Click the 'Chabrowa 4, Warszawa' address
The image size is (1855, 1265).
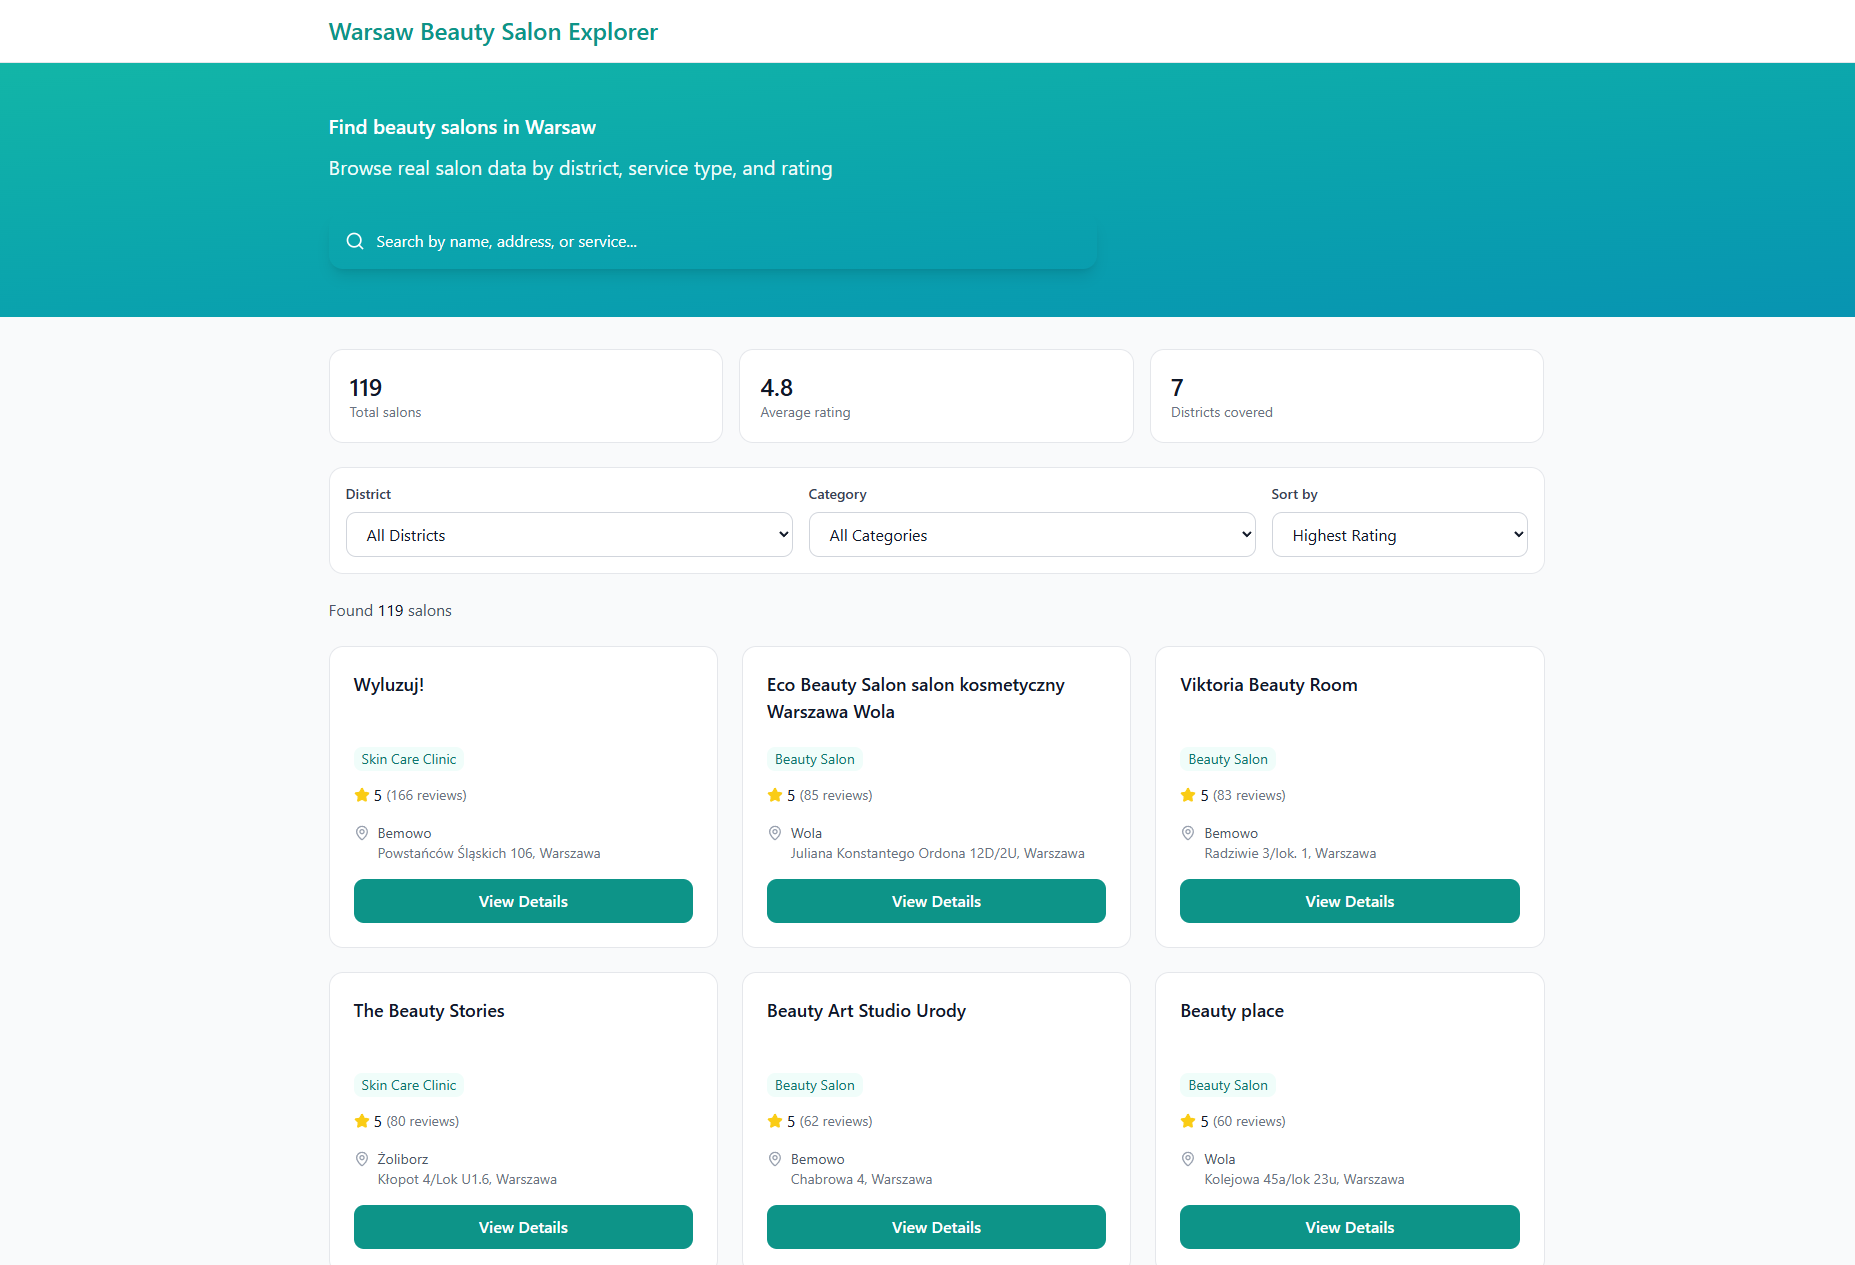861,1179
